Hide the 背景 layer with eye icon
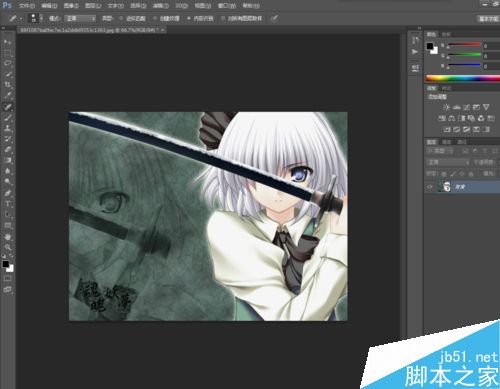The height and width of the screenshot is (389, 500). point(430,187)
